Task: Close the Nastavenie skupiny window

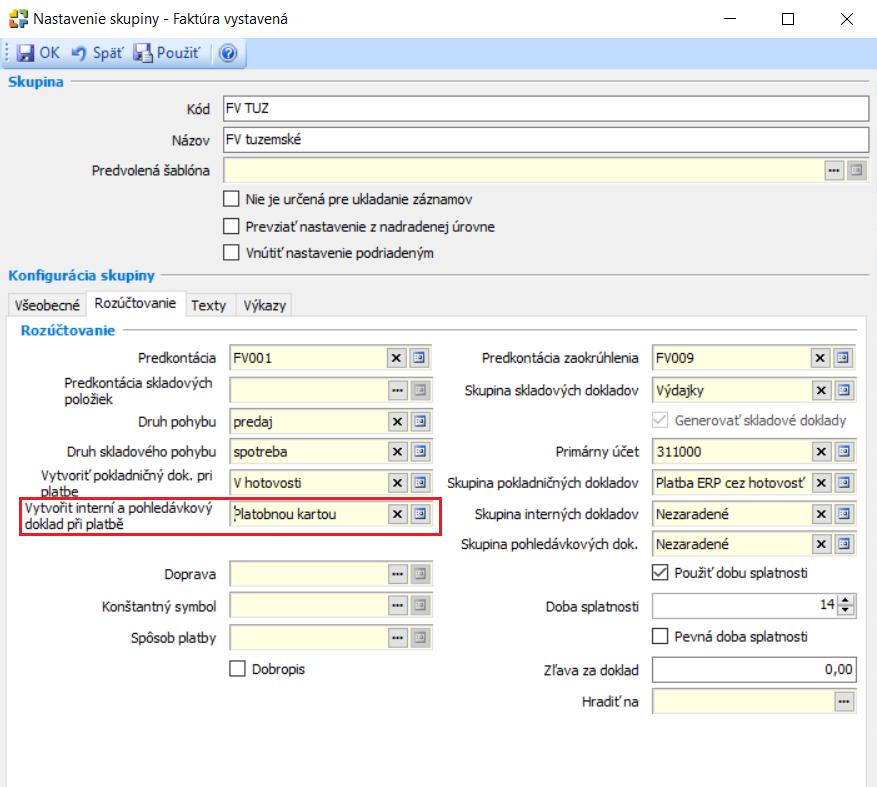Action: [x=847, y=19]
